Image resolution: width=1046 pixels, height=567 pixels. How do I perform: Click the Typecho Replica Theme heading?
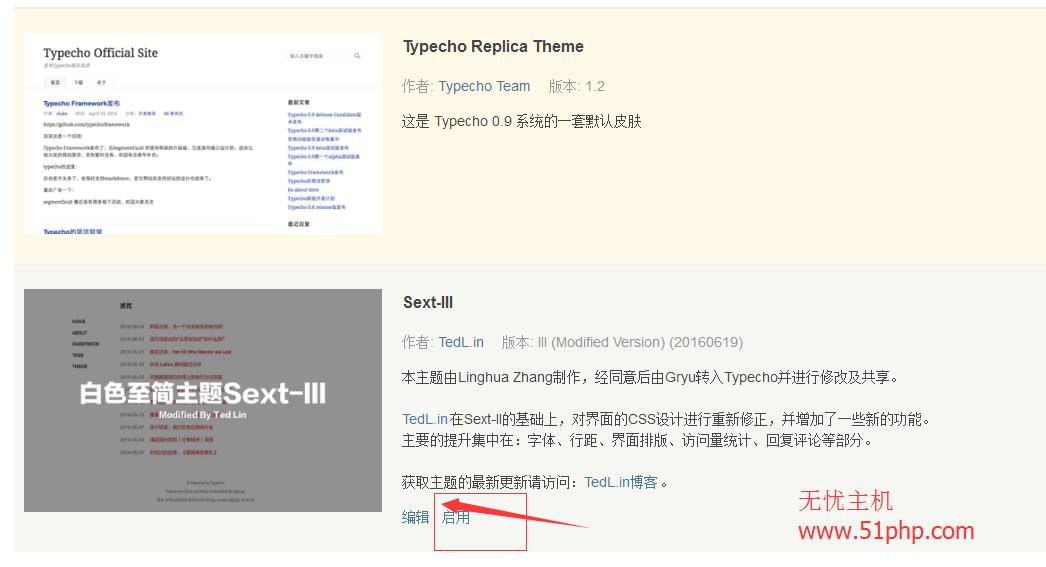[493, 46]
